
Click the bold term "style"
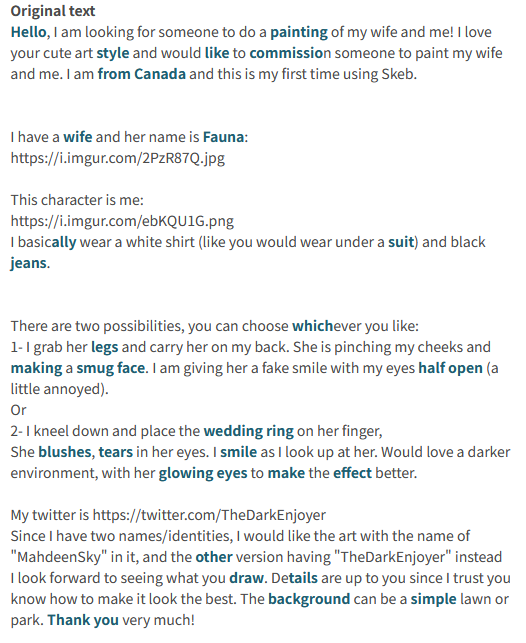coord(113,53)
